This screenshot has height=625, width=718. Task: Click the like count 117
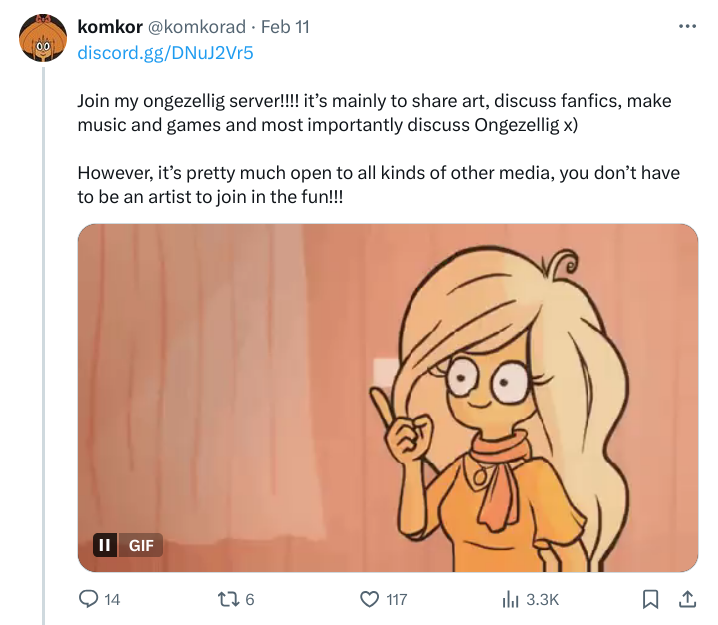tap(396, 599)
